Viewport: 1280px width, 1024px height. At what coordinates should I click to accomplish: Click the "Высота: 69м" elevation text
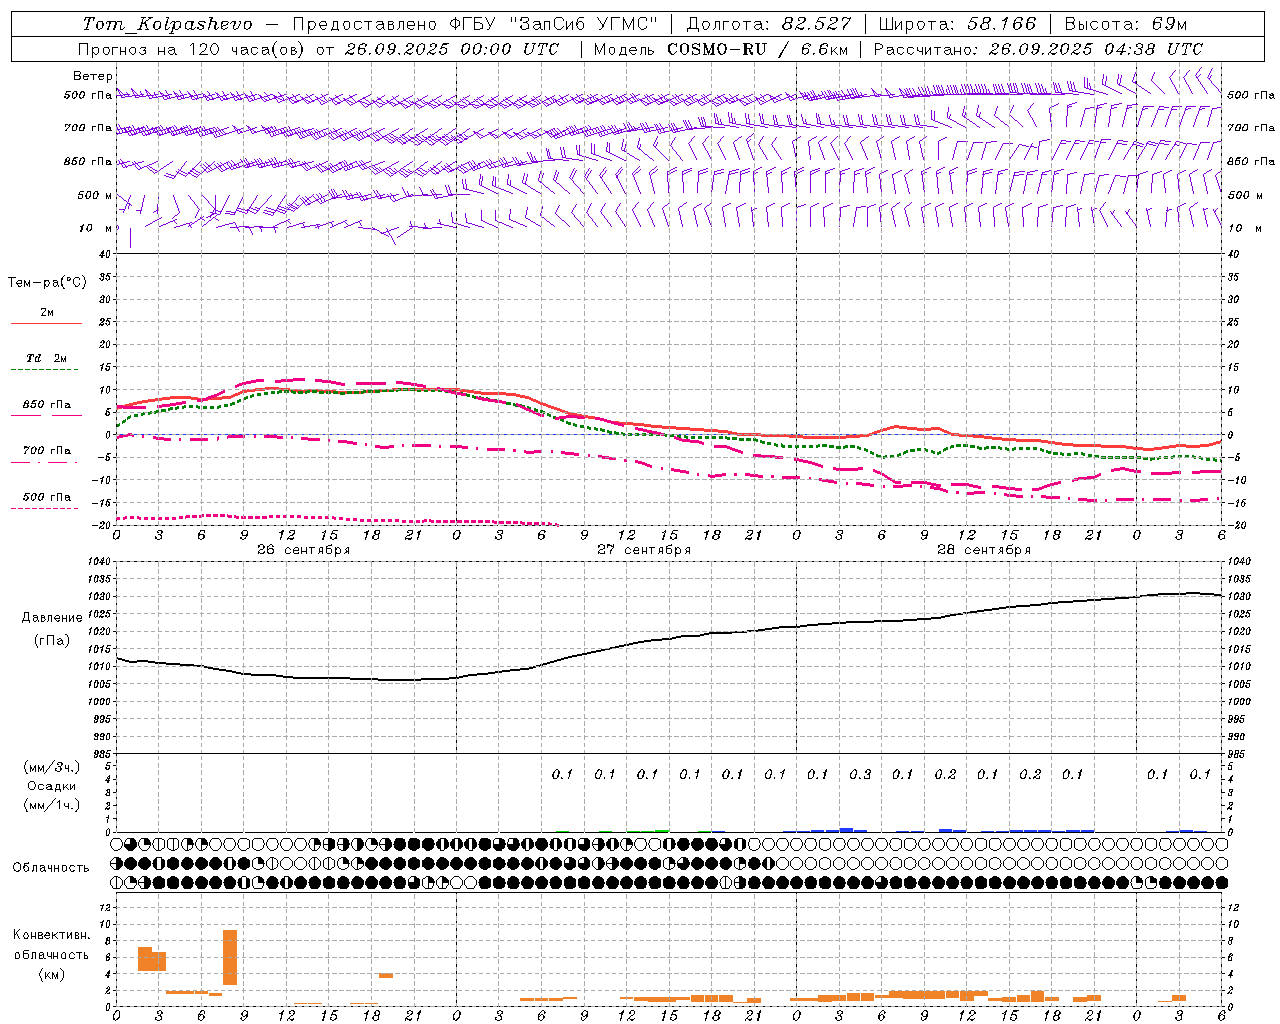[x=1126, y=24]
